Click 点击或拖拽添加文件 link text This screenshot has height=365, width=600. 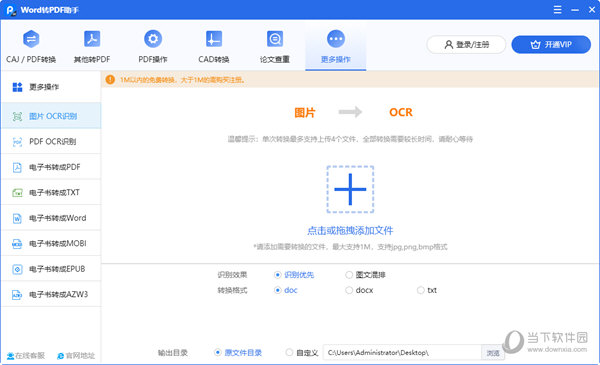350,231
